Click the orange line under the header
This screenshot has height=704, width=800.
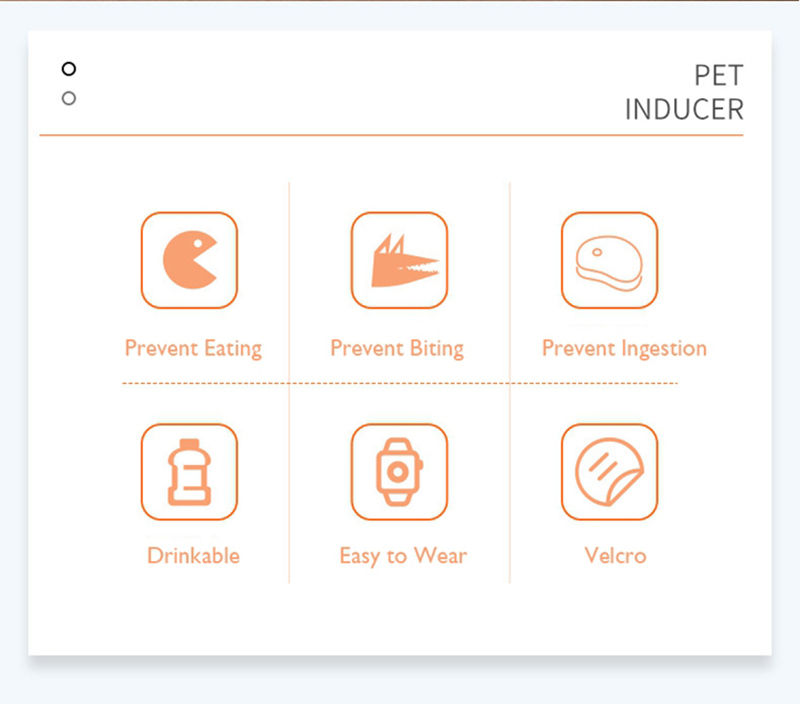point(391,135)
